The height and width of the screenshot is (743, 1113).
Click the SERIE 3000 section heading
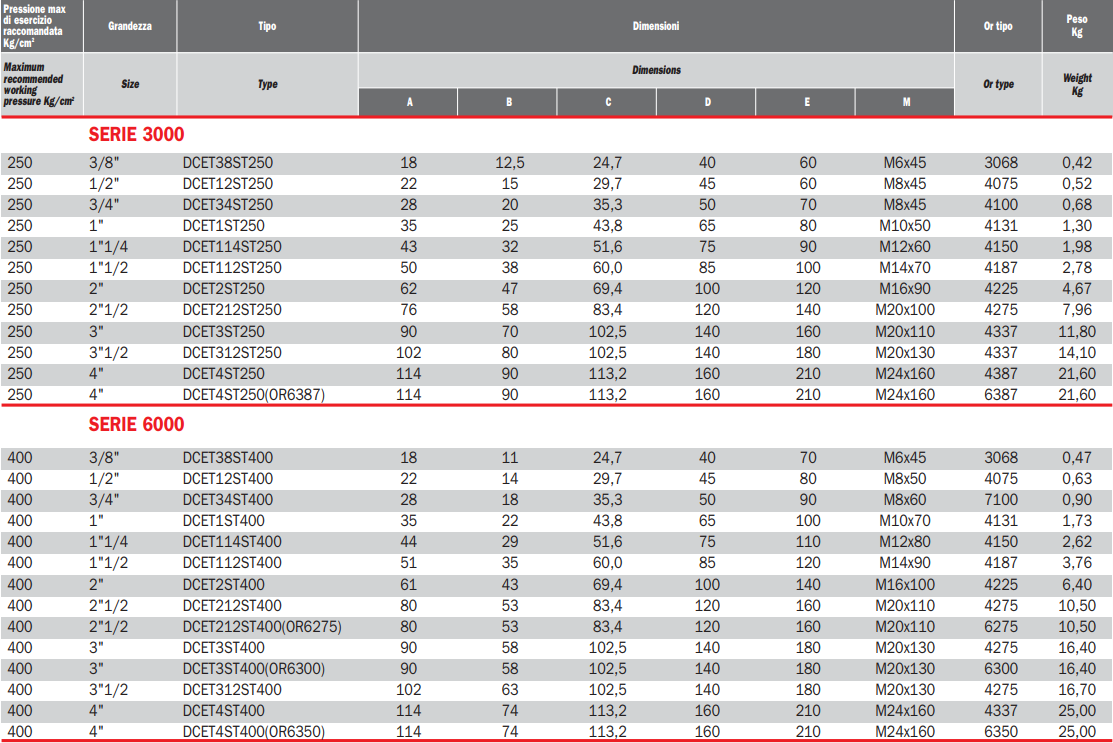pyautogui.click(x=136, y=135)
